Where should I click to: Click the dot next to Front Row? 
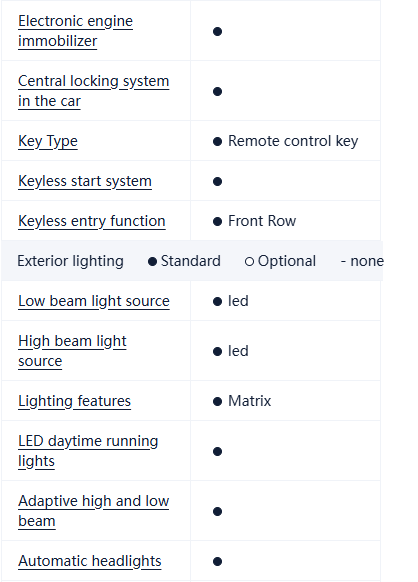(218, 222)
